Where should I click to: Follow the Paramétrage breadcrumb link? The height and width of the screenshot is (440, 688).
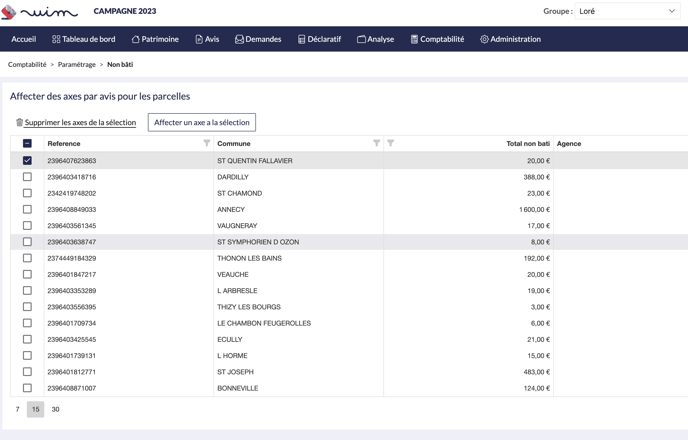click(x=77, y=65)
